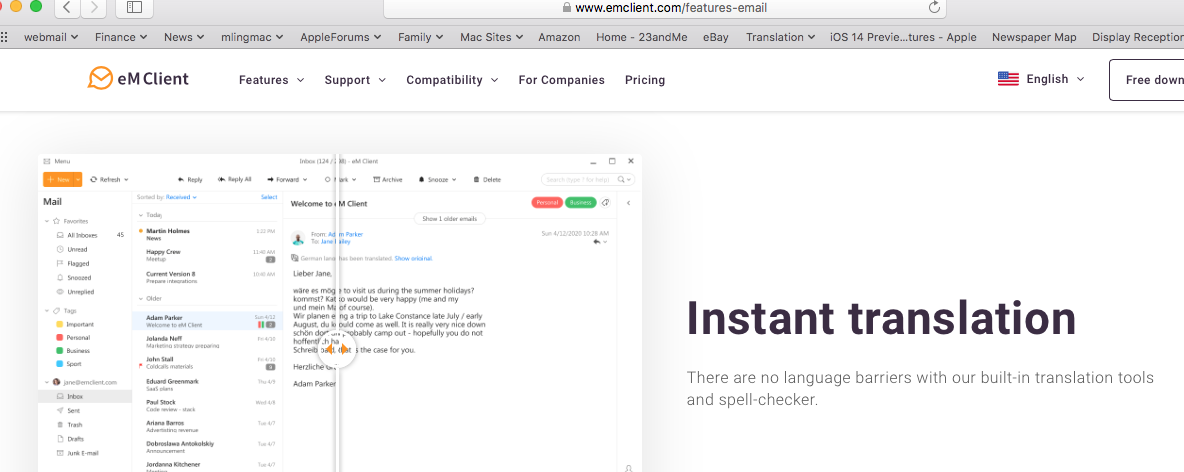
Task: Open the Translation bookmarks folder
Action: pos(780,37)
